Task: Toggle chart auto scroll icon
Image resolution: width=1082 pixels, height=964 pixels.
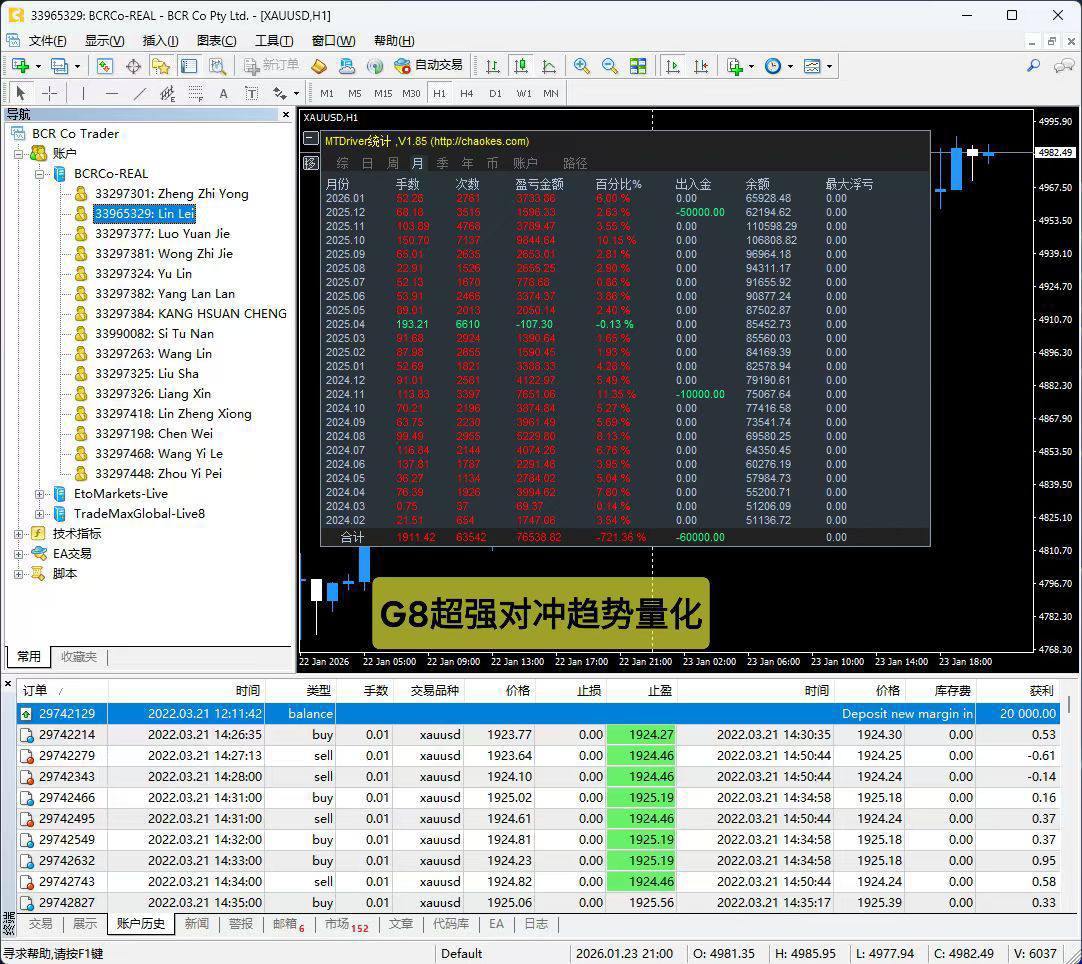Action: click(672, 66)
